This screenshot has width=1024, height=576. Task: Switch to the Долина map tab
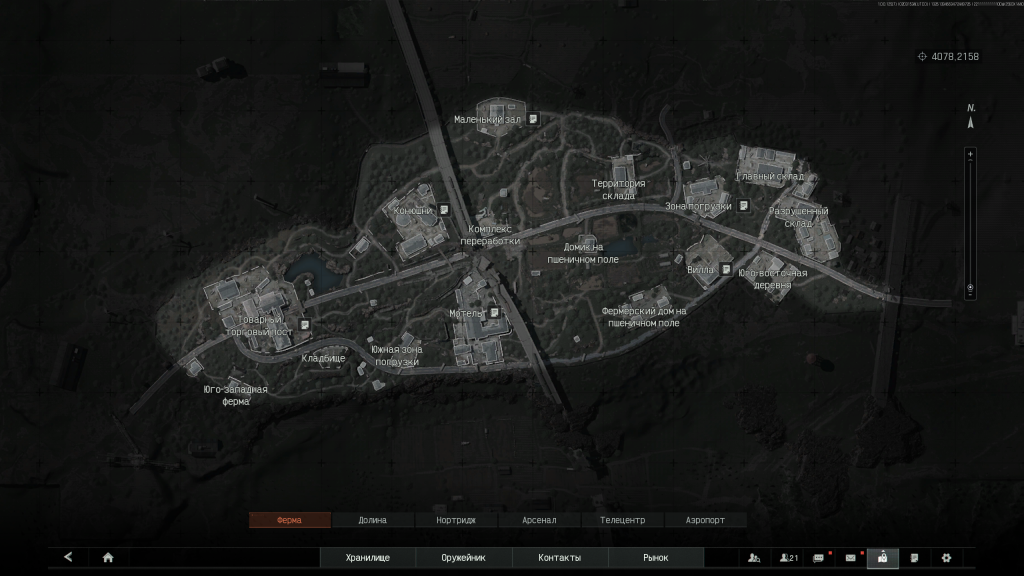(373, 520)
